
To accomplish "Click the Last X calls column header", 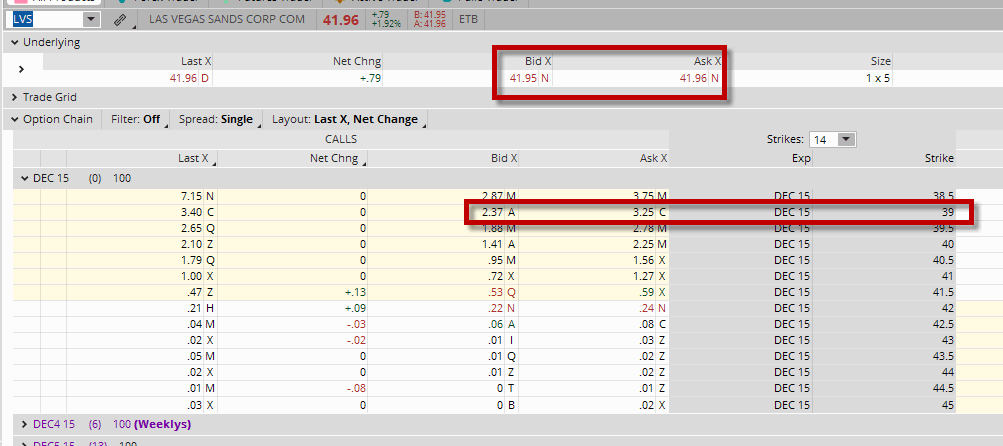I will (195, 158).
